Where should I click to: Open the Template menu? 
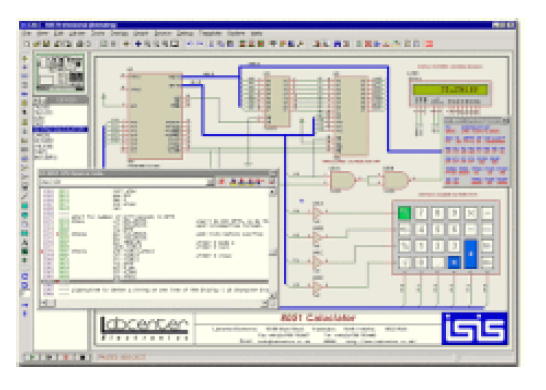[x=210, y=34]
